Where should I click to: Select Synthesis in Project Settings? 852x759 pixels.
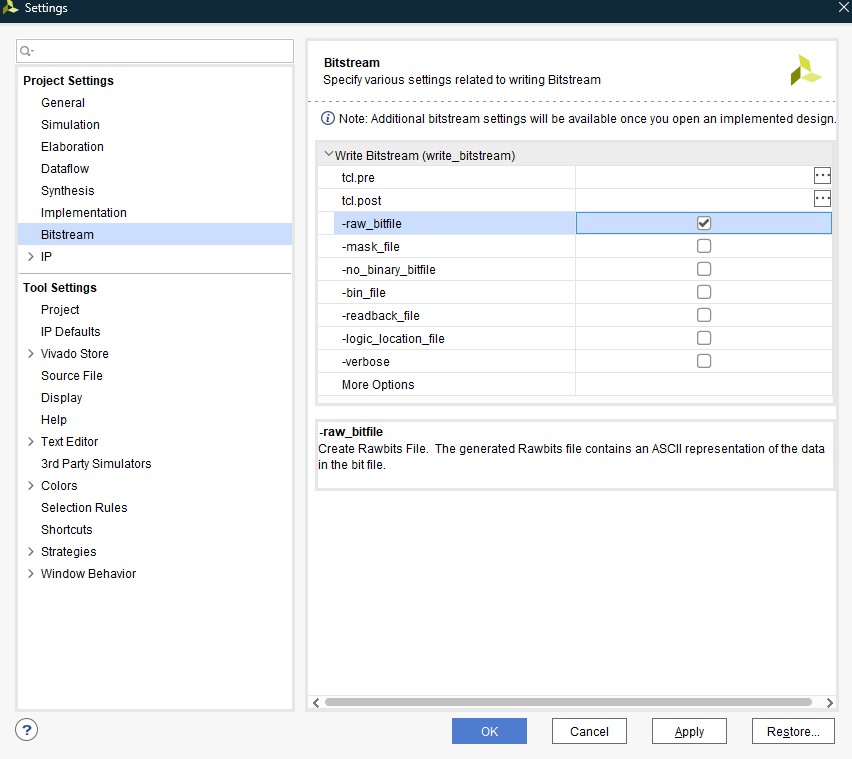(x=68, y=191)
